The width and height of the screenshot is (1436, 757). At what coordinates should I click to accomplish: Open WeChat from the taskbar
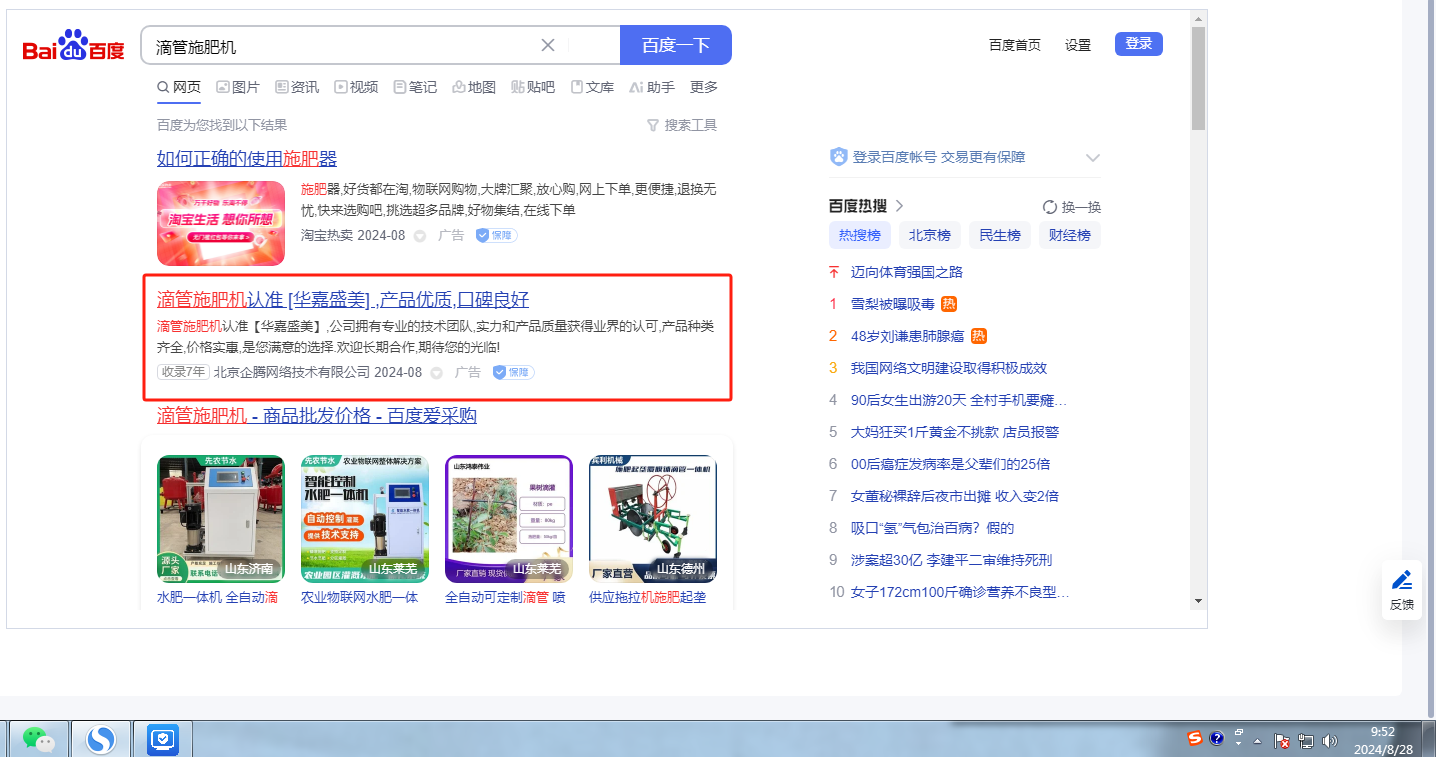tap(39, 739)
